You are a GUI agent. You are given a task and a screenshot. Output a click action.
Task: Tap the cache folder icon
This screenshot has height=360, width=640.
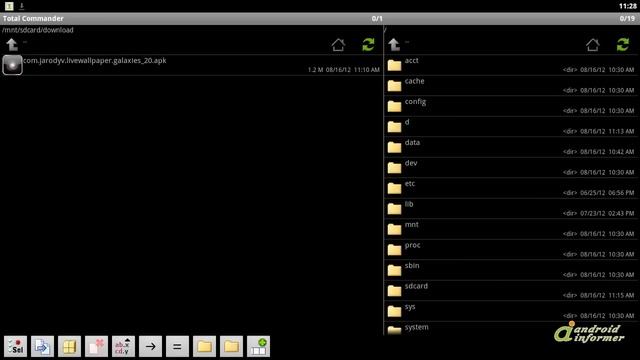coord(394,86)
